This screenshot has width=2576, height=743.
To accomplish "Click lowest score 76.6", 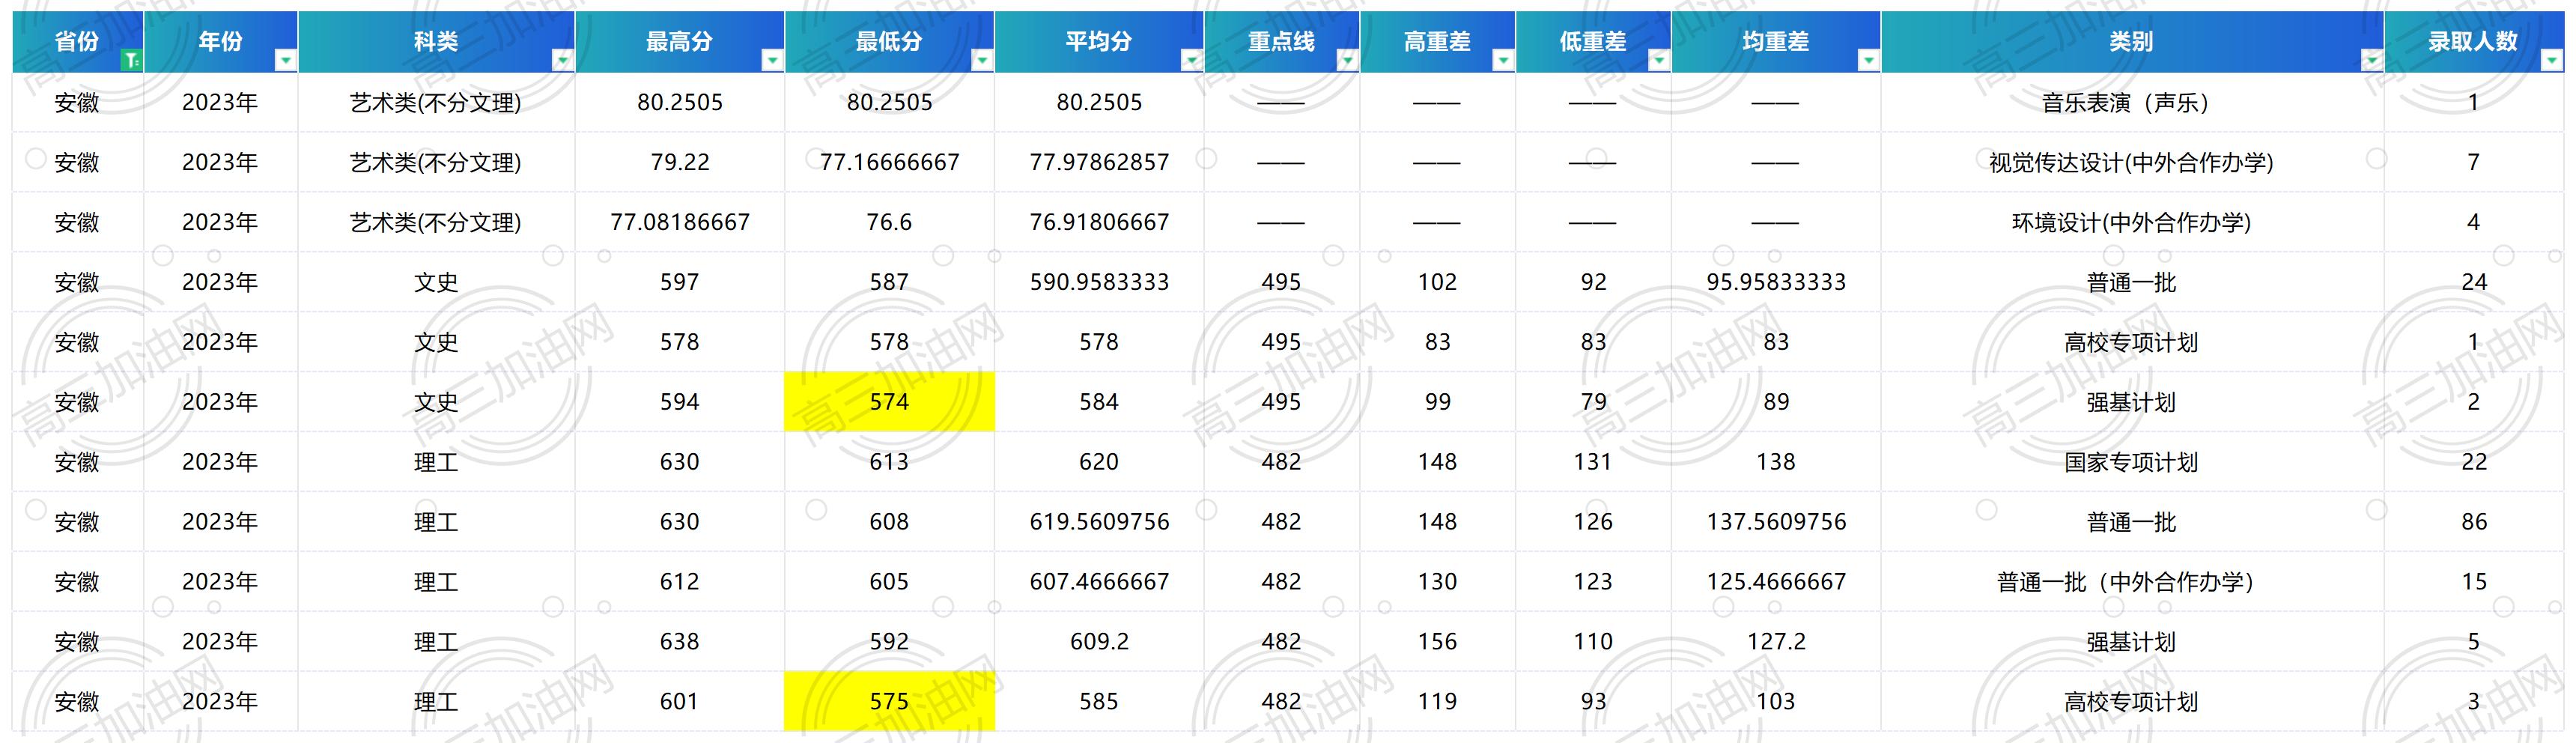I will click(889, 222).
